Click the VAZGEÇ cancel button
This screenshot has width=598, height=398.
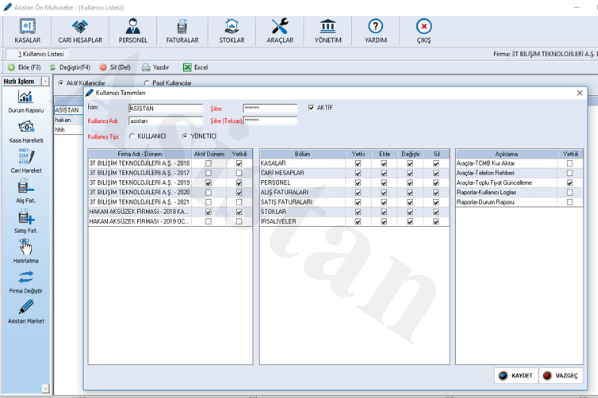tap(561, 376)
